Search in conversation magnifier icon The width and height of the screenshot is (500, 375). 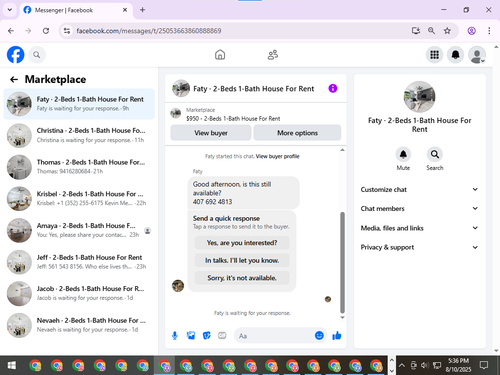[435, 154]
